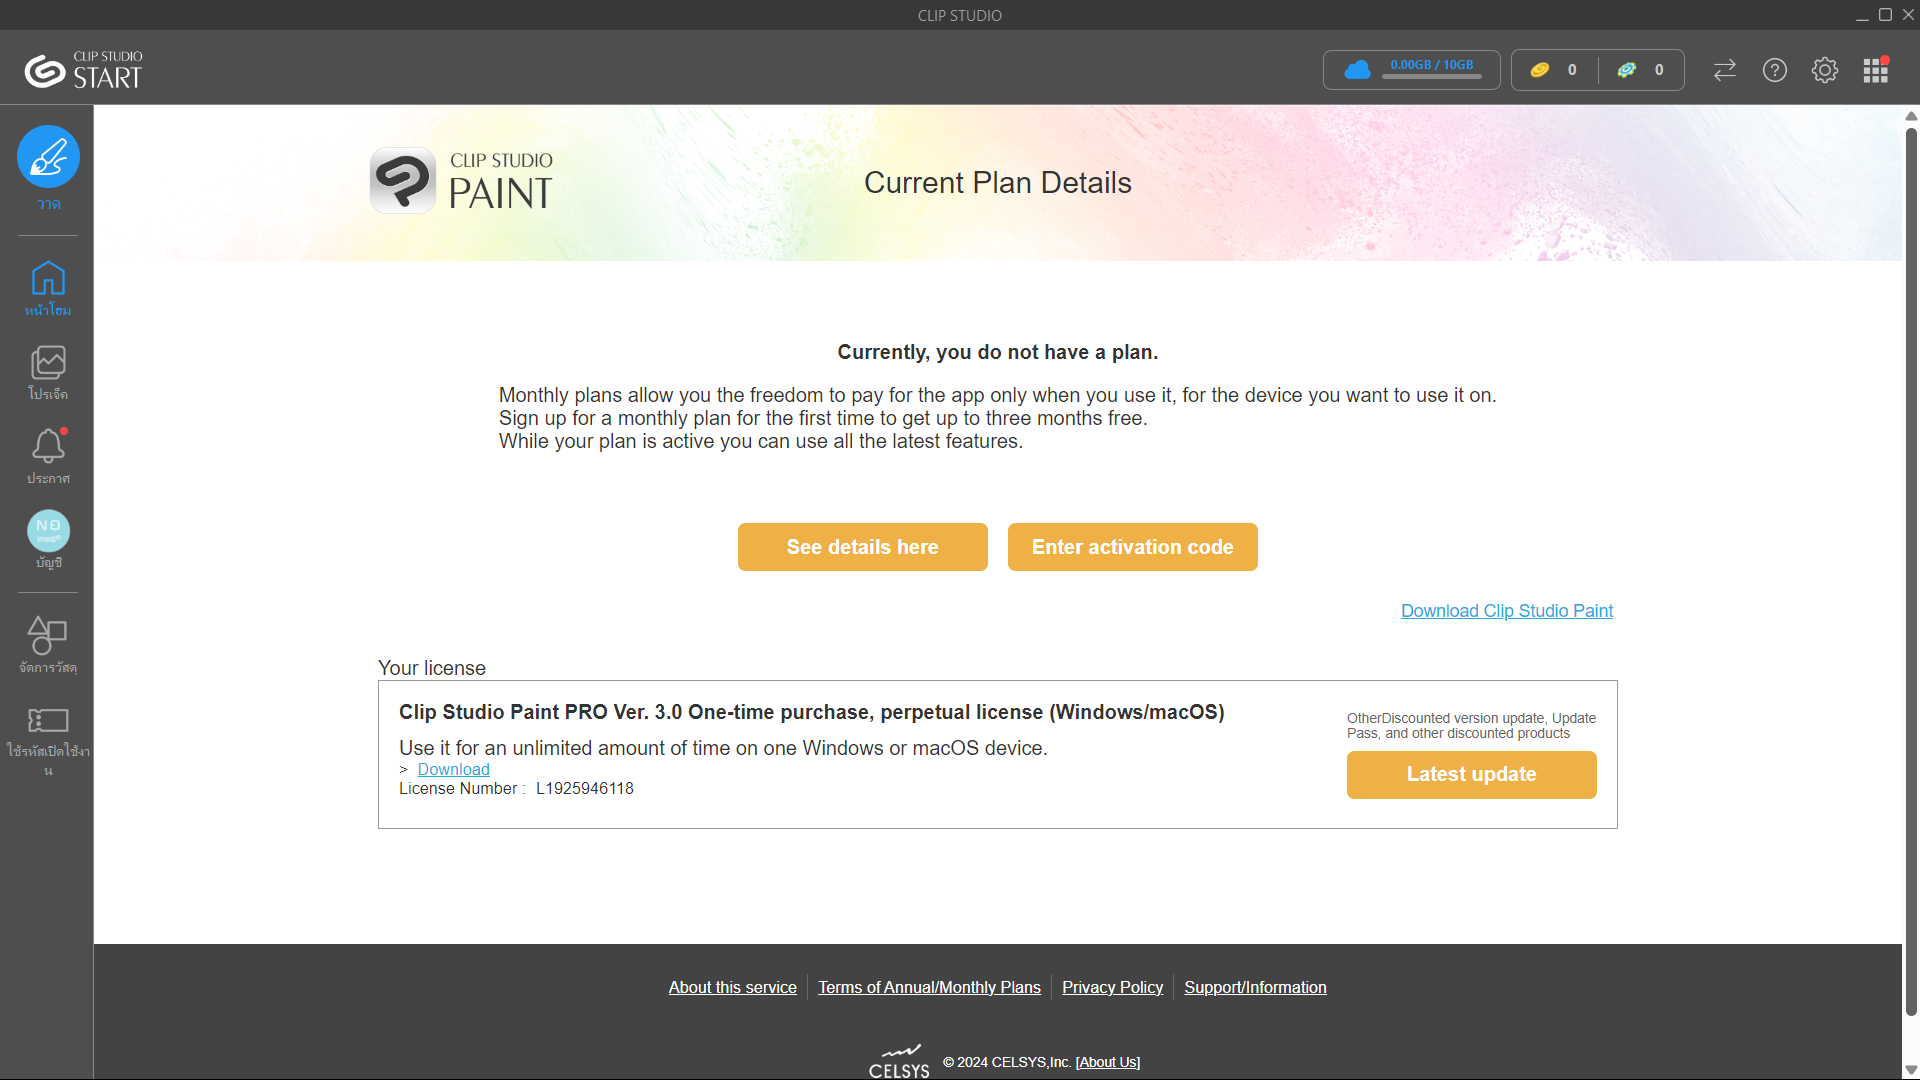This screenshot has width=1920, height=1080.
Task: Click the Download link under license
Action: (x=453, y=769)
